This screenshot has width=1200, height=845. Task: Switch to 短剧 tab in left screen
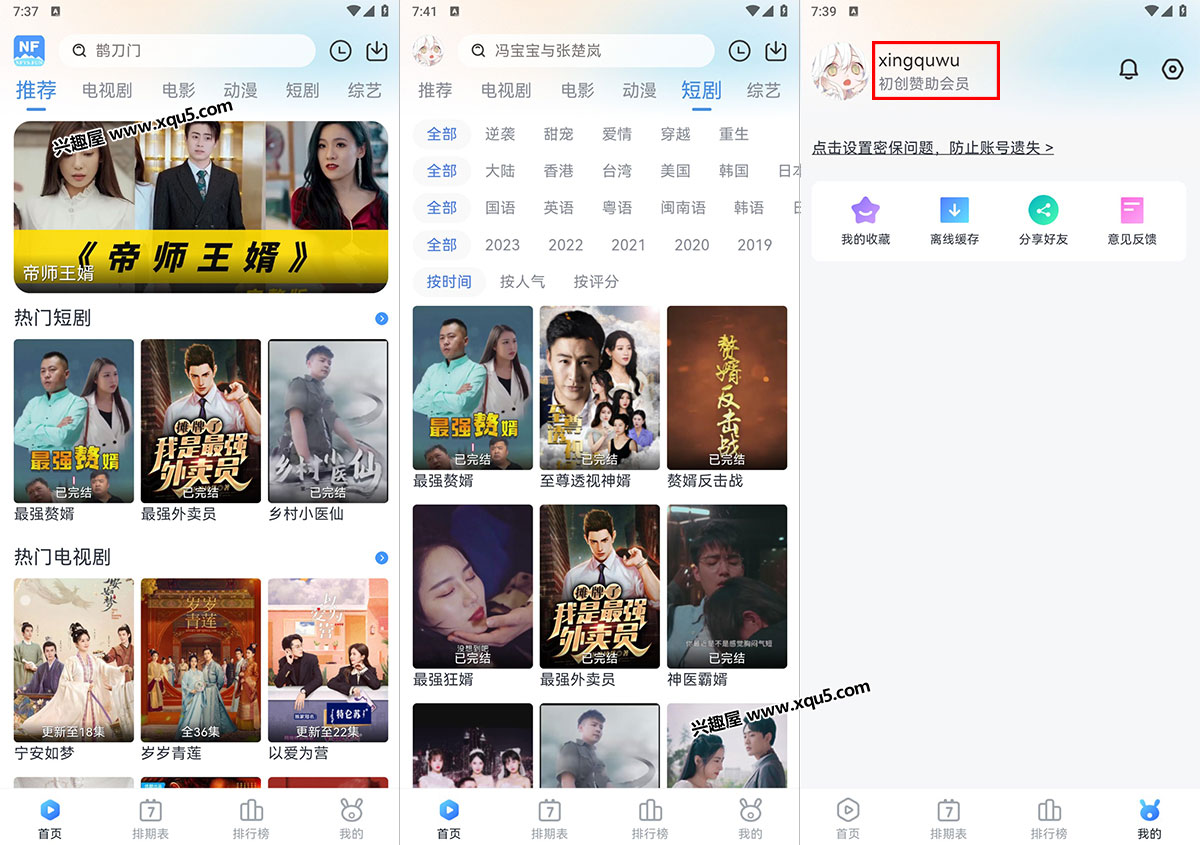[302, 90]
